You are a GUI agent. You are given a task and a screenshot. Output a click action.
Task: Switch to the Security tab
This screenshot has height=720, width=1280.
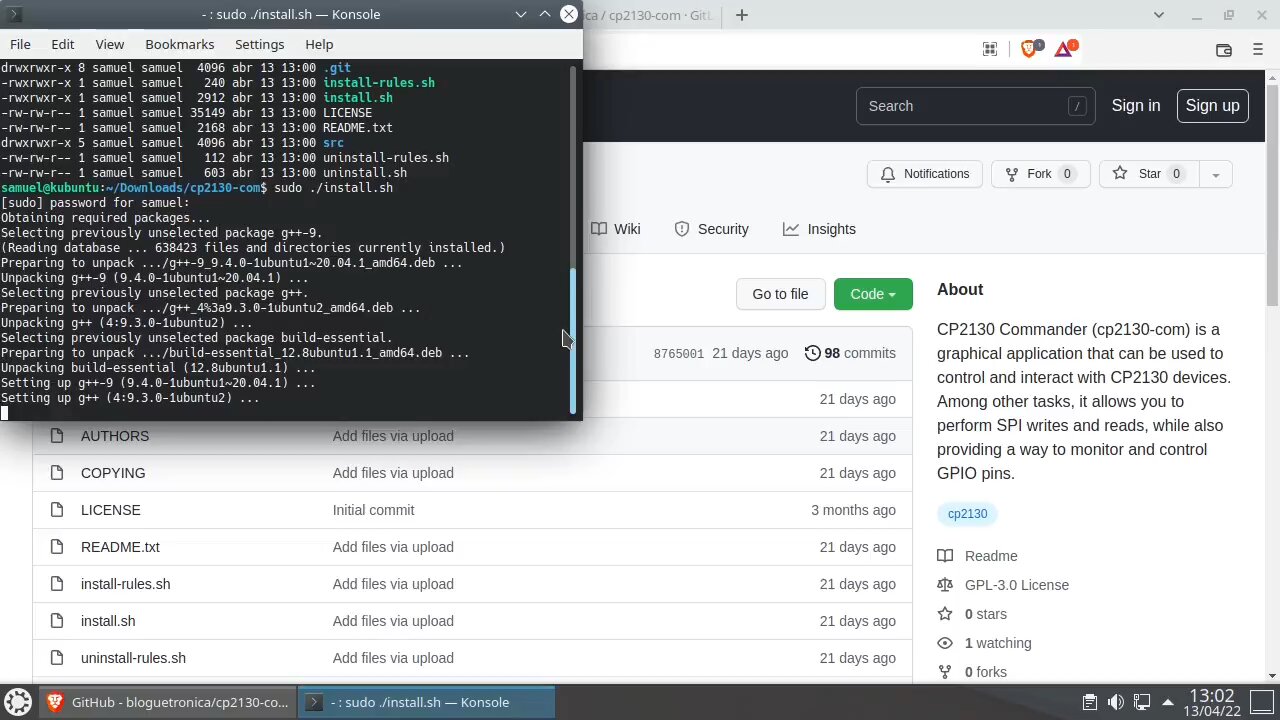pyautogui.click(x=711, y=229)
